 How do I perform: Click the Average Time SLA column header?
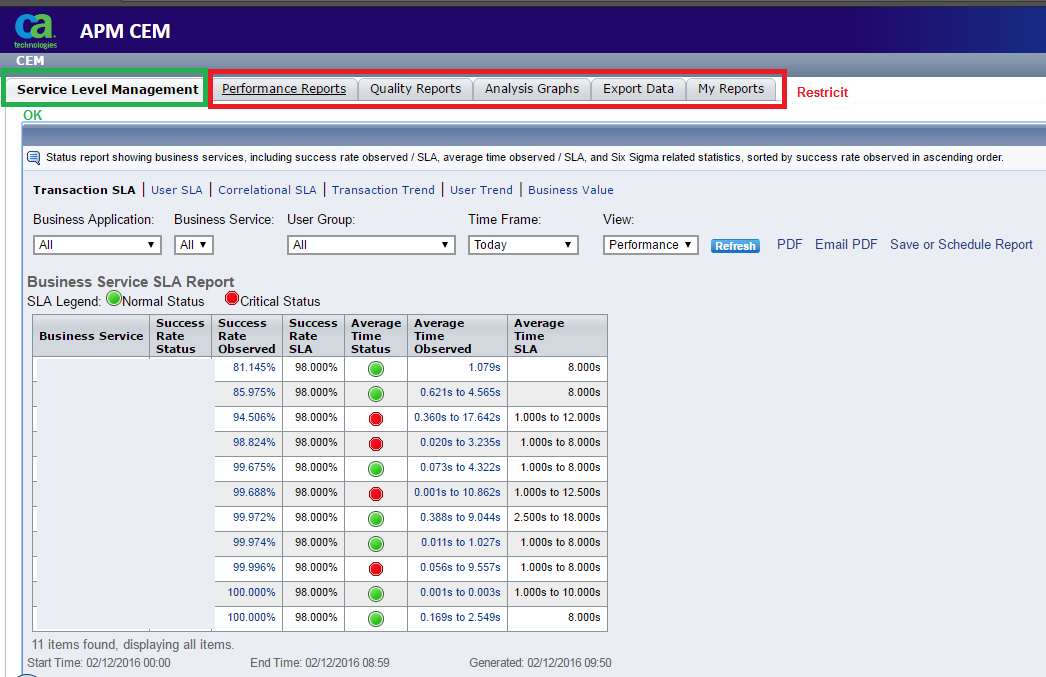click(x=557, y=336)
